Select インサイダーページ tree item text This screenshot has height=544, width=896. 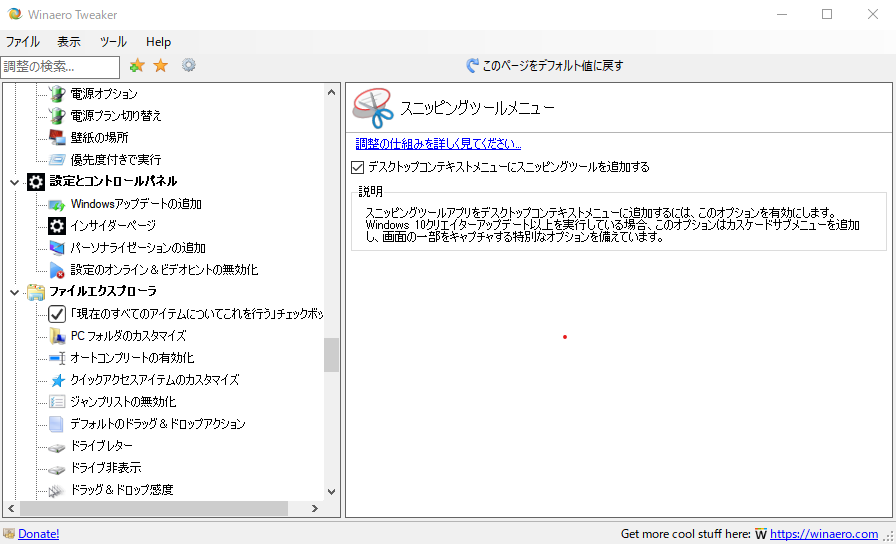(113, 226)
